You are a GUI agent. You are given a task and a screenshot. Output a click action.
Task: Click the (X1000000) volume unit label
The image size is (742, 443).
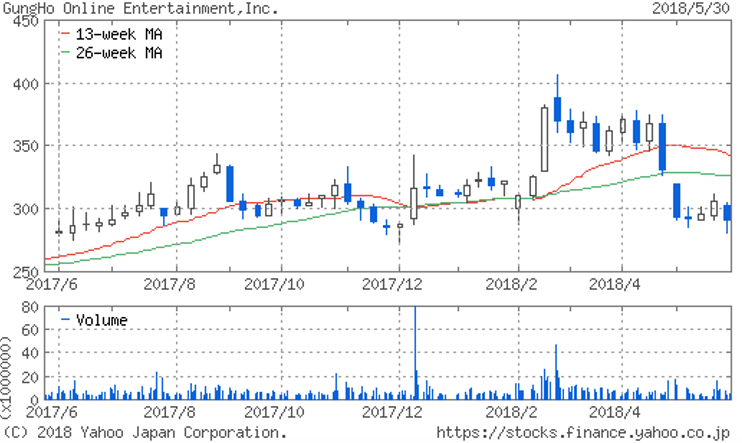(8, 350)
